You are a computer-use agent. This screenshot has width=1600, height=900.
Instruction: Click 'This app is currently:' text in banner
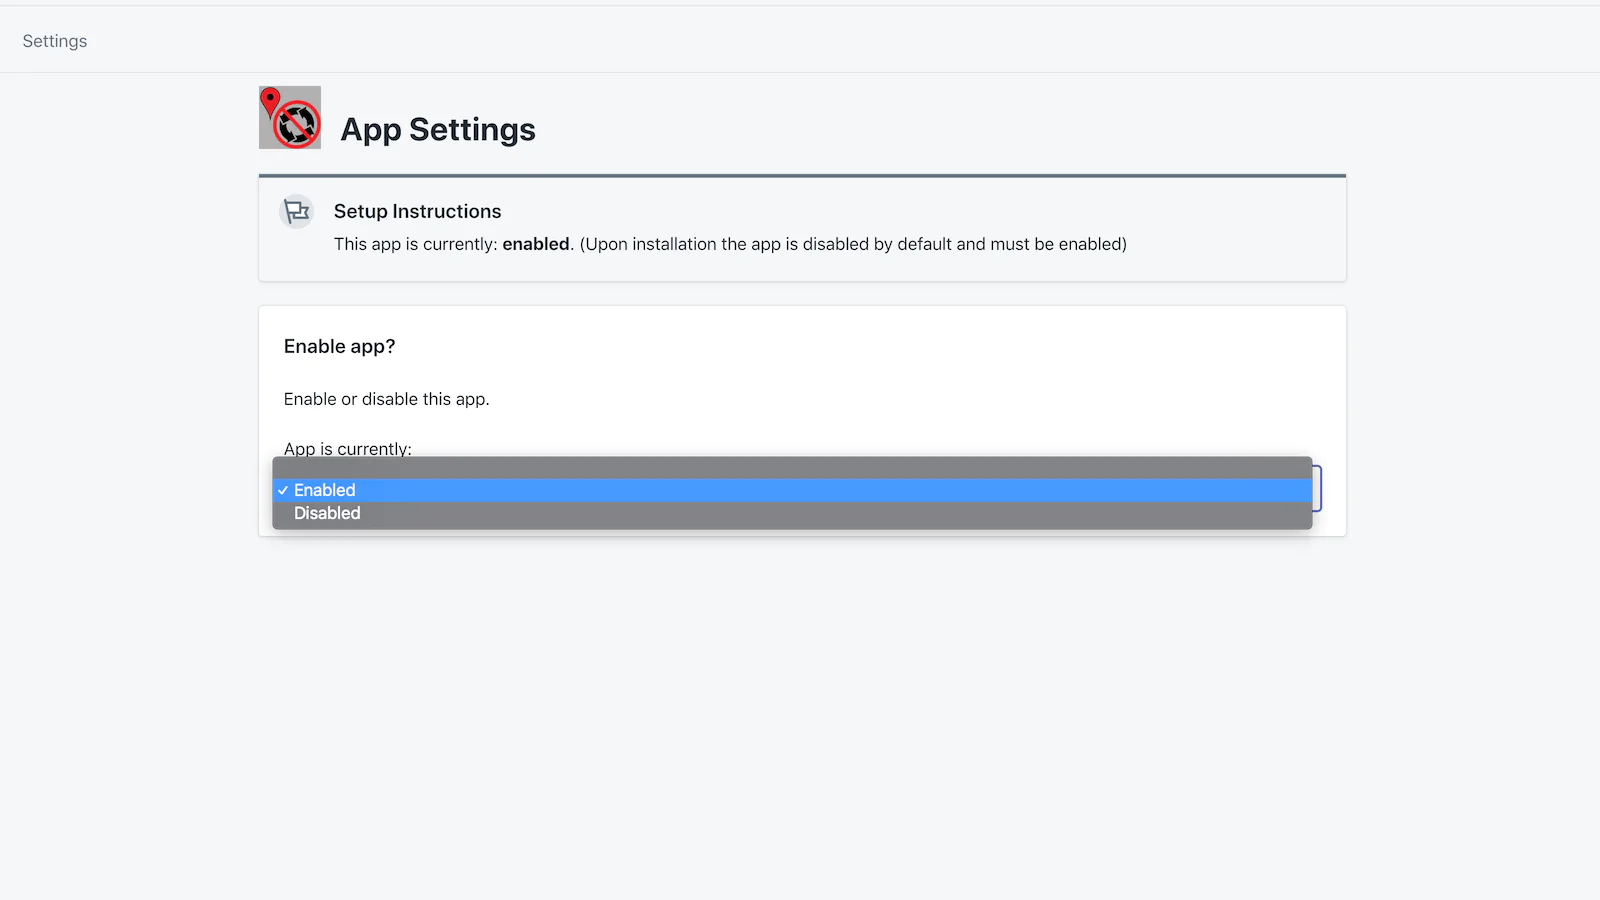pos(415,244)
